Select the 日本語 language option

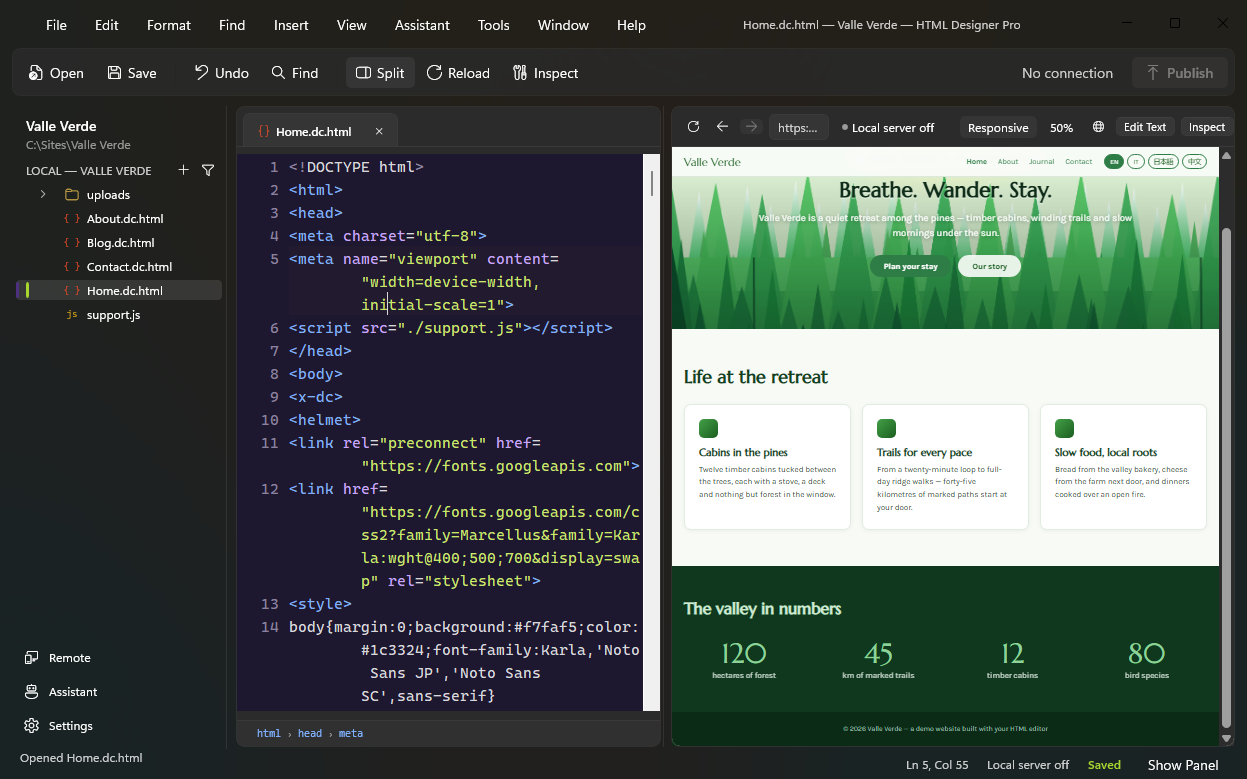point(1163,161)
